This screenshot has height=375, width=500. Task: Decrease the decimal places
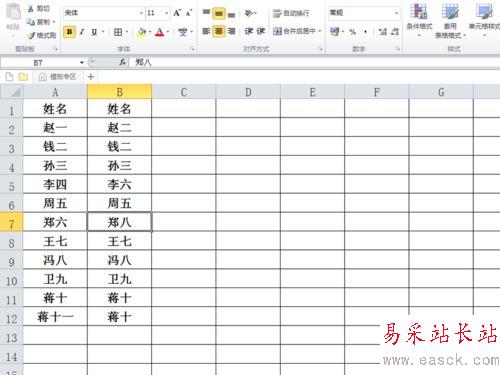395,32
